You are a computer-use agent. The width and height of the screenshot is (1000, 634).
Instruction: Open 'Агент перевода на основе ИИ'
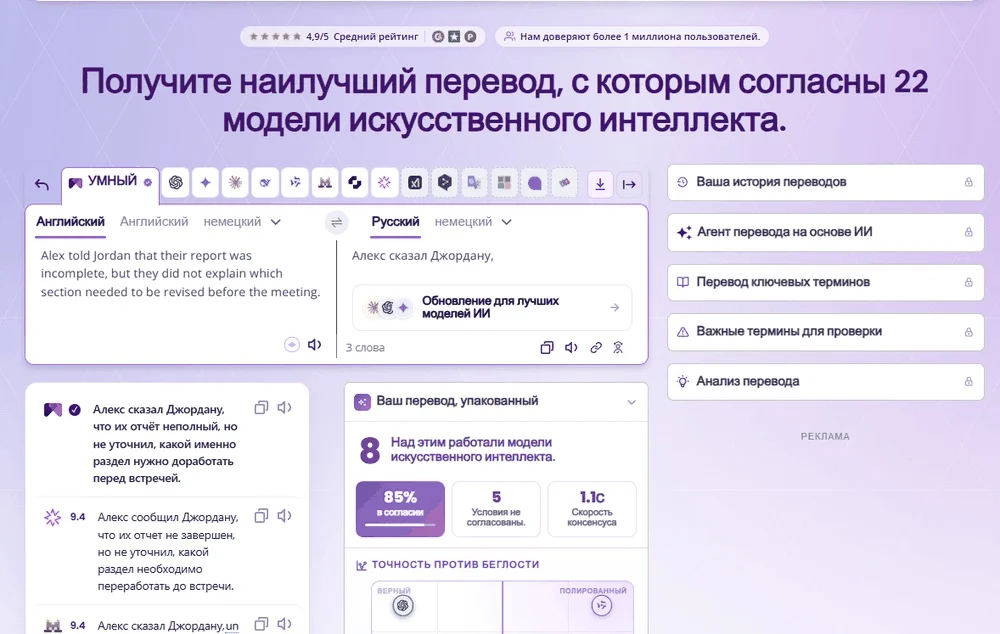point(825,232)
